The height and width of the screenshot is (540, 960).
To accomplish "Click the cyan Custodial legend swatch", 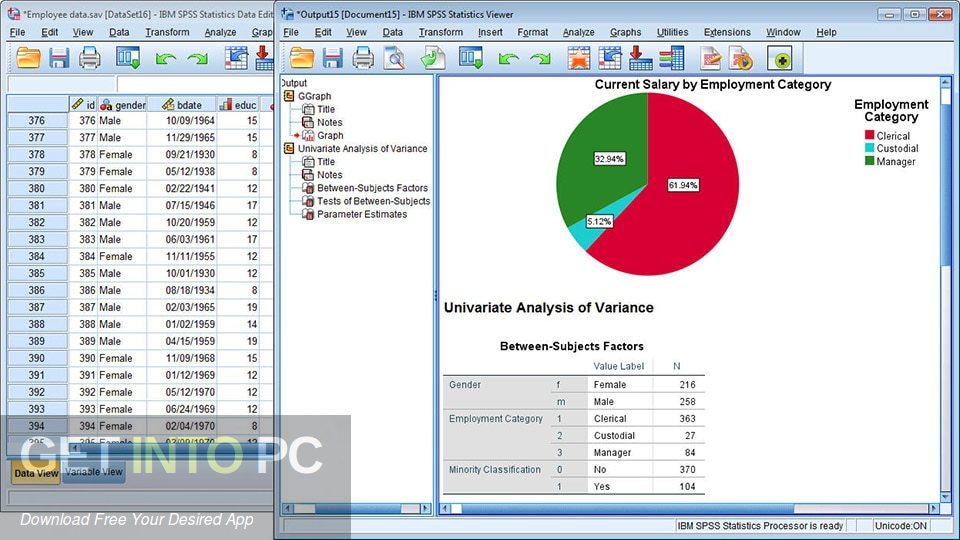I will click(869, 148).
